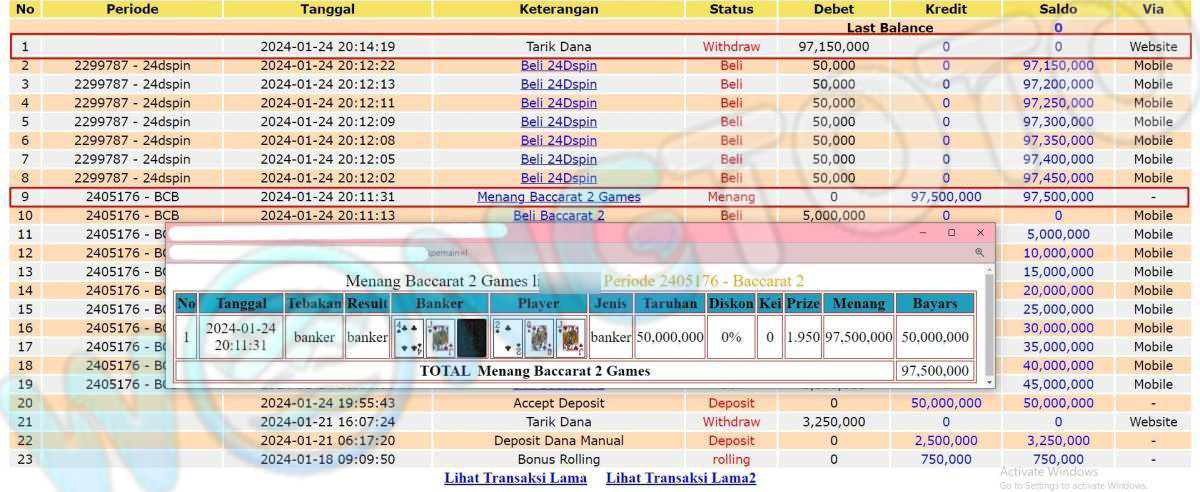The width and height of the screenshot is (1200, 492).
Task: Click Beli 24Dspin link at 20:12:02
Action: 558,178
